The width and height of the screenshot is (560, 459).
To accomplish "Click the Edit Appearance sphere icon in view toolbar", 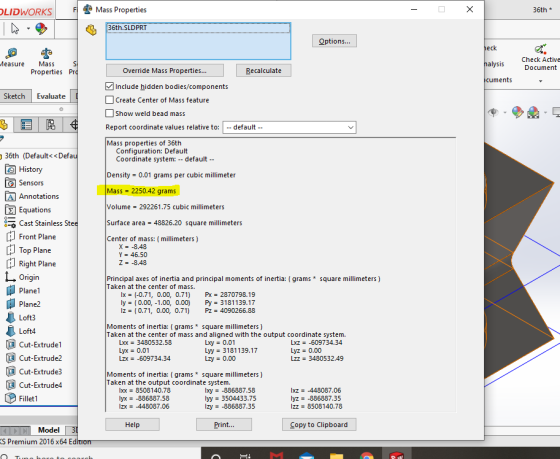I will pos(518,113).
